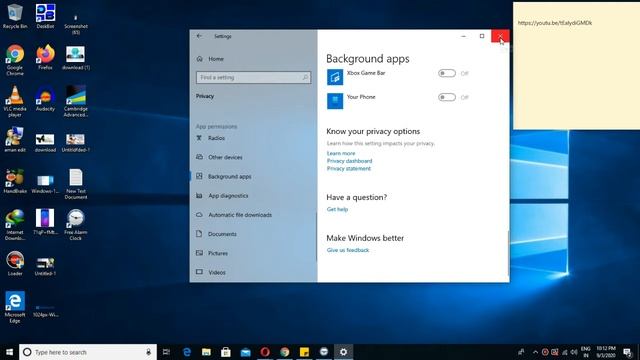This screenshot has width=640, height=360.
Task: Open File Explorer from taskbar
Action: pyautogui.click(x=206, y=352)
